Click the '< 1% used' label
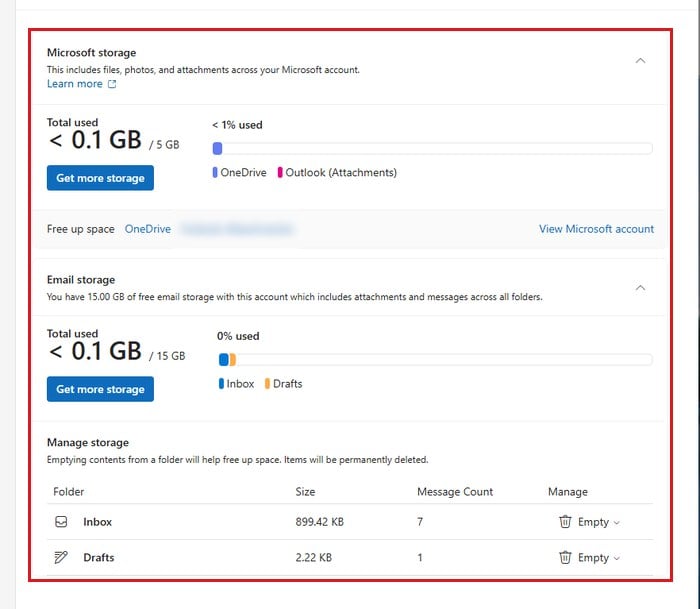 237,125
